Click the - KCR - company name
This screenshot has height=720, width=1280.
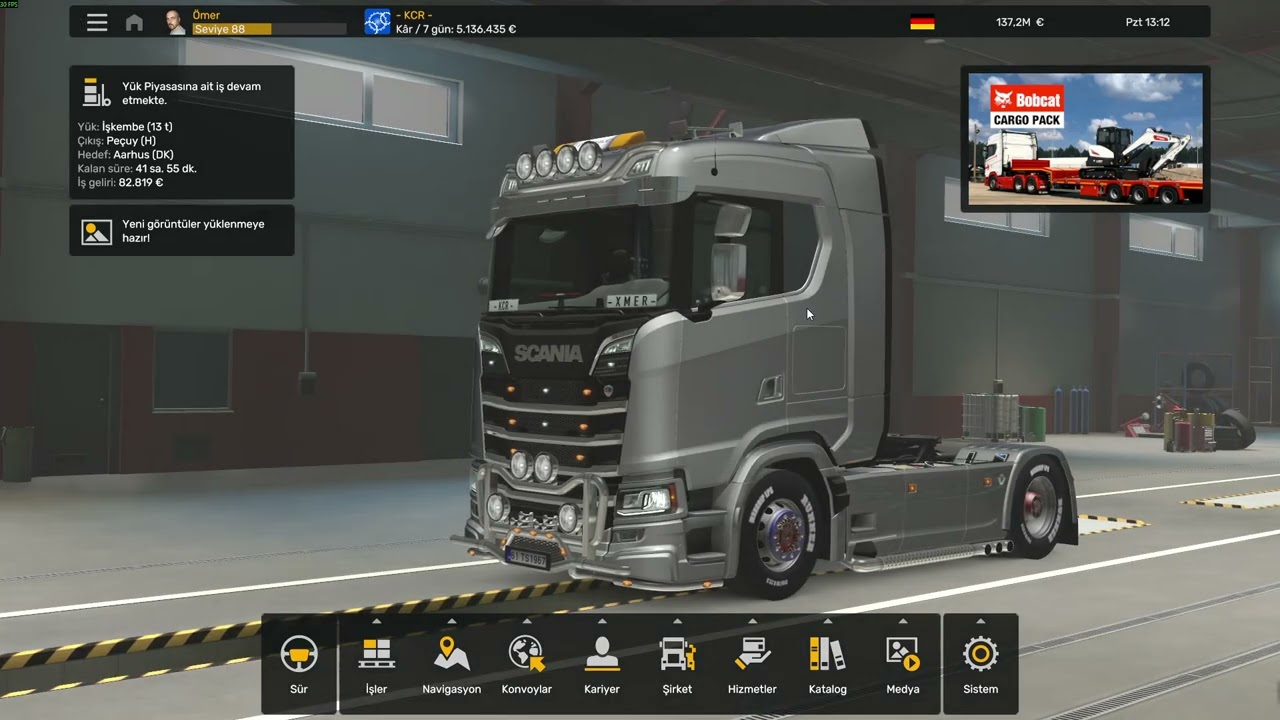(414, 15)
